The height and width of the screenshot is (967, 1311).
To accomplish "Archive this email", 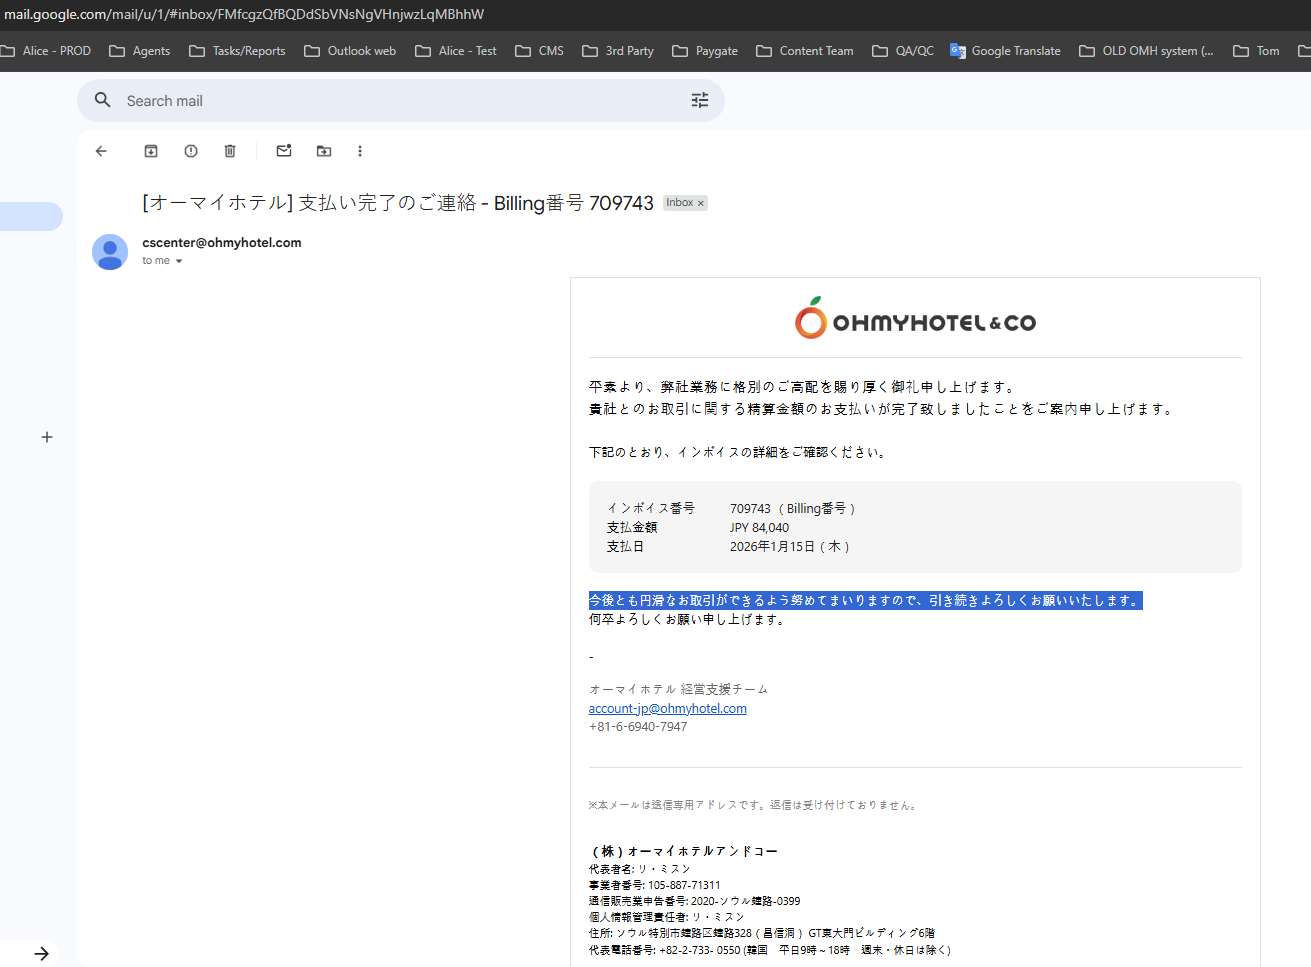I will pos(151,151).
